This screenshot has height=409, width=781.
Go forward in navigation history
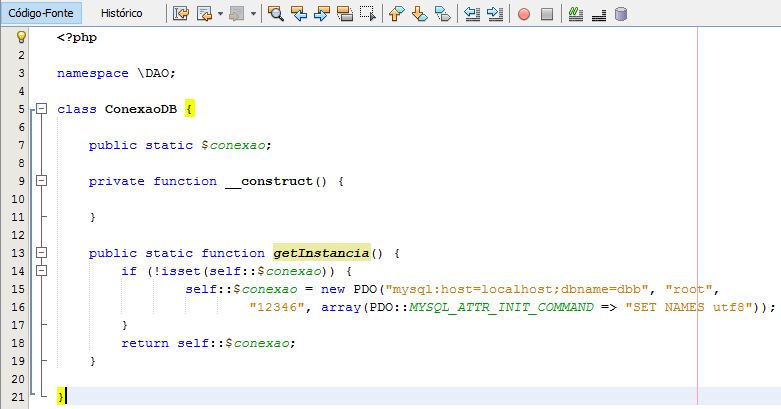pos(237,13)
